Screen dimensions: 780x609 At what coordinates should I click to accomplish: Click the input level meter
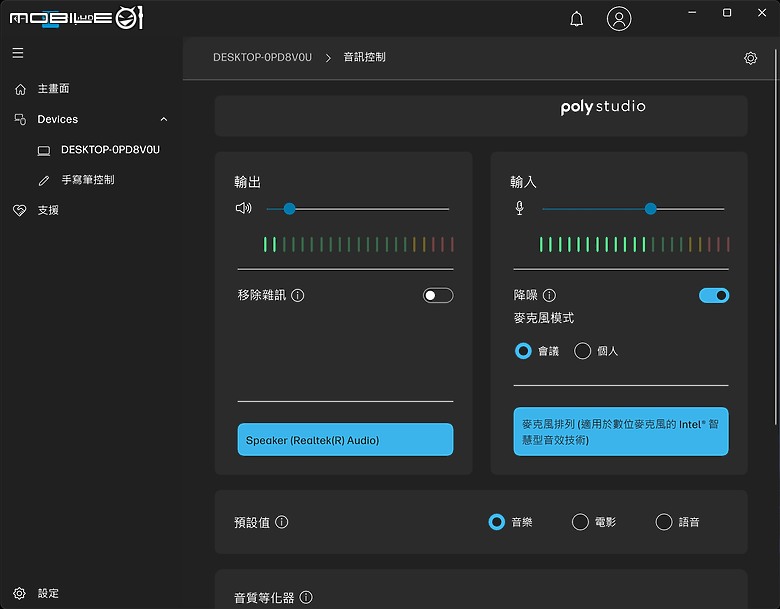coord(634,244)
